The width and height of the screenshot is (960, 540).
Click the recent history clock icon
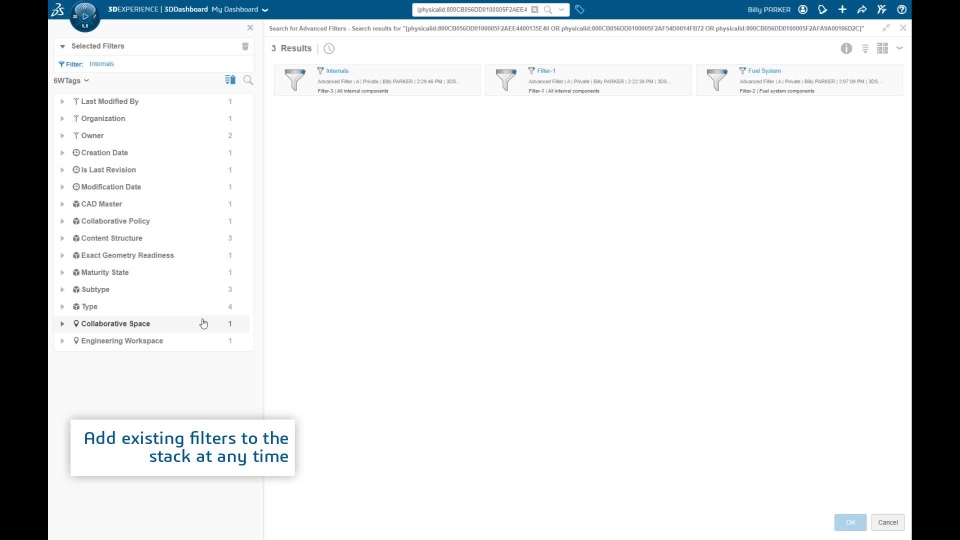pos(329,48)
